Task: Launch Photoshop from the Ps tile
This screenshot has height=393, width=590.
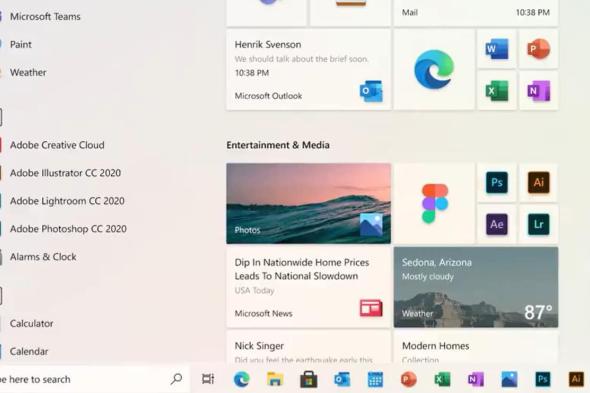Action: [497, 183]
